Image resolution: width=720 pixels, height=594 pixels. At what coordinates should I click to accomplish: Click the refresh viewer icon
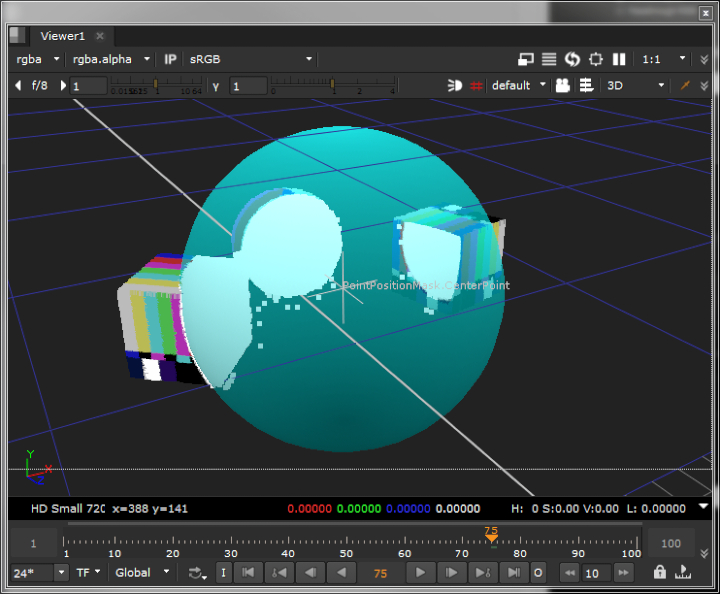pos(572,59)
